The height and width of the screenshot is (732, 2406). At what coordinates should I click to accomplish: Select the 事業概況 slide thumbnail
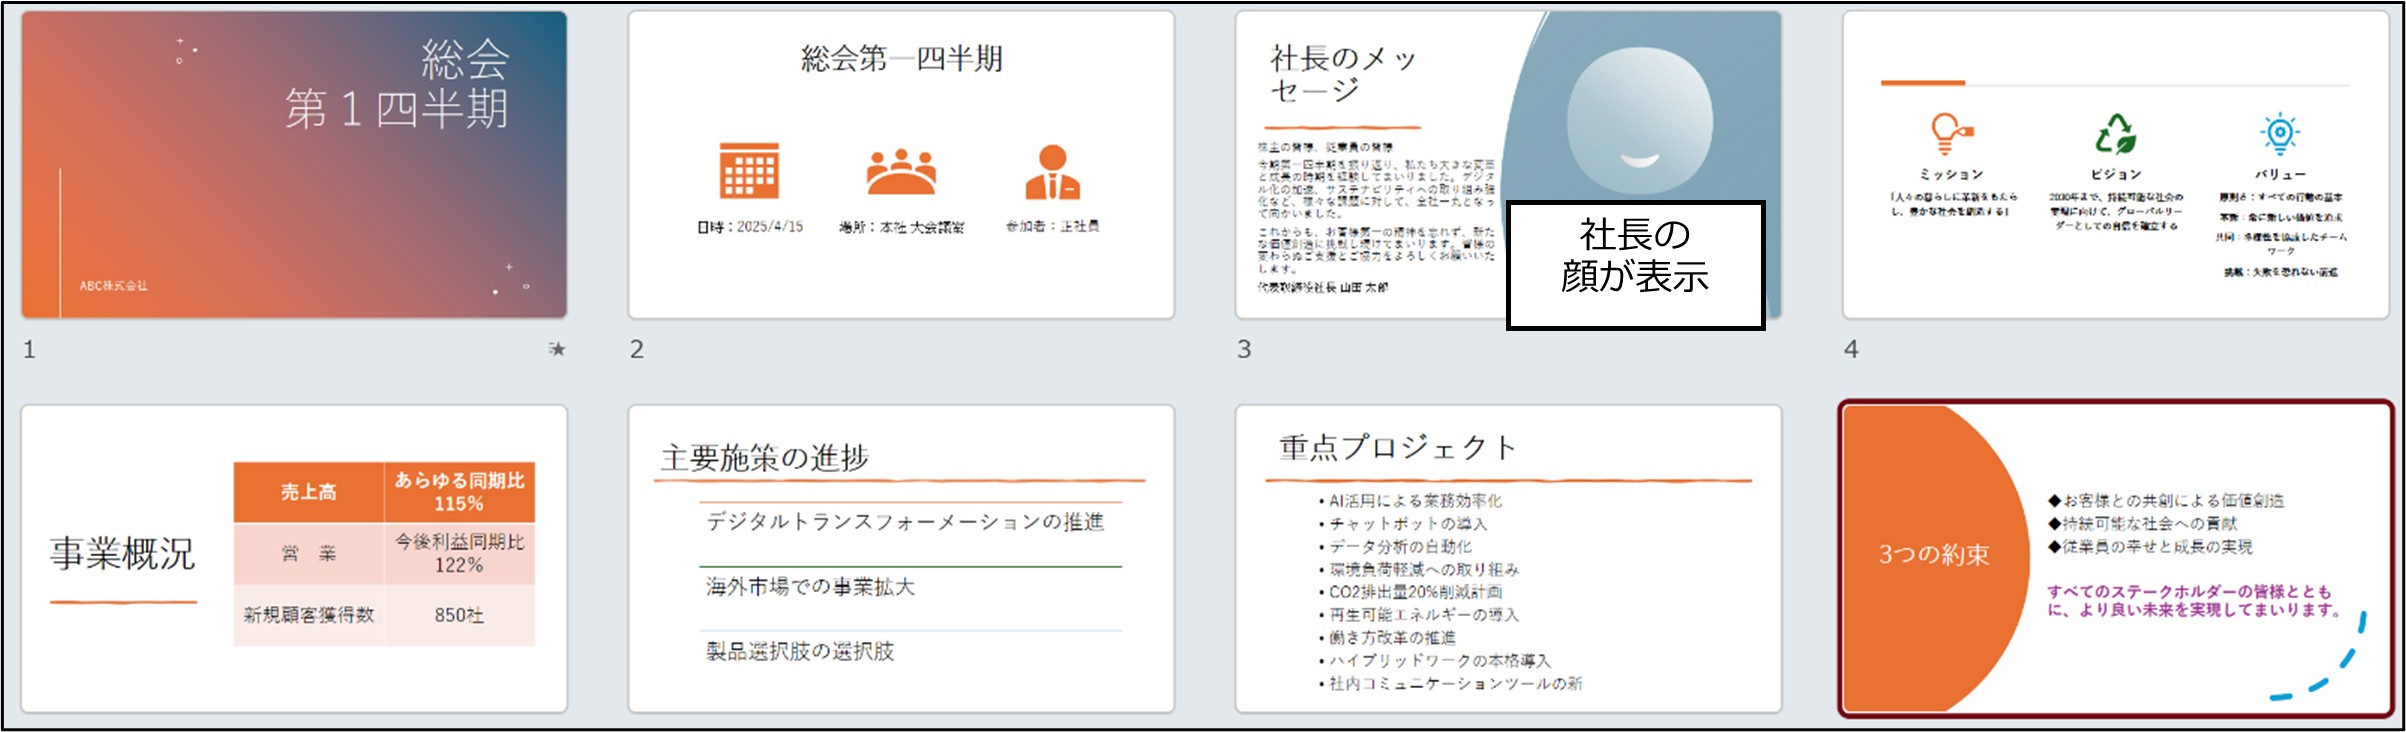click(x=294, y=559)
